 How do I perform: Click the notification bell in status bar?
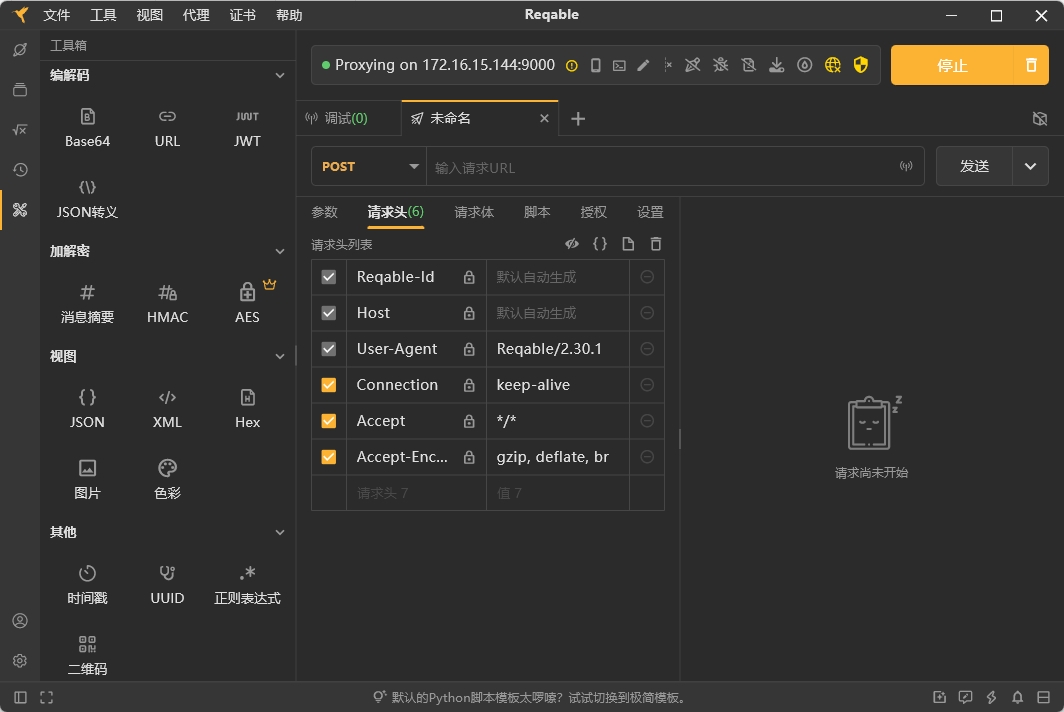tap(1017, 697)
